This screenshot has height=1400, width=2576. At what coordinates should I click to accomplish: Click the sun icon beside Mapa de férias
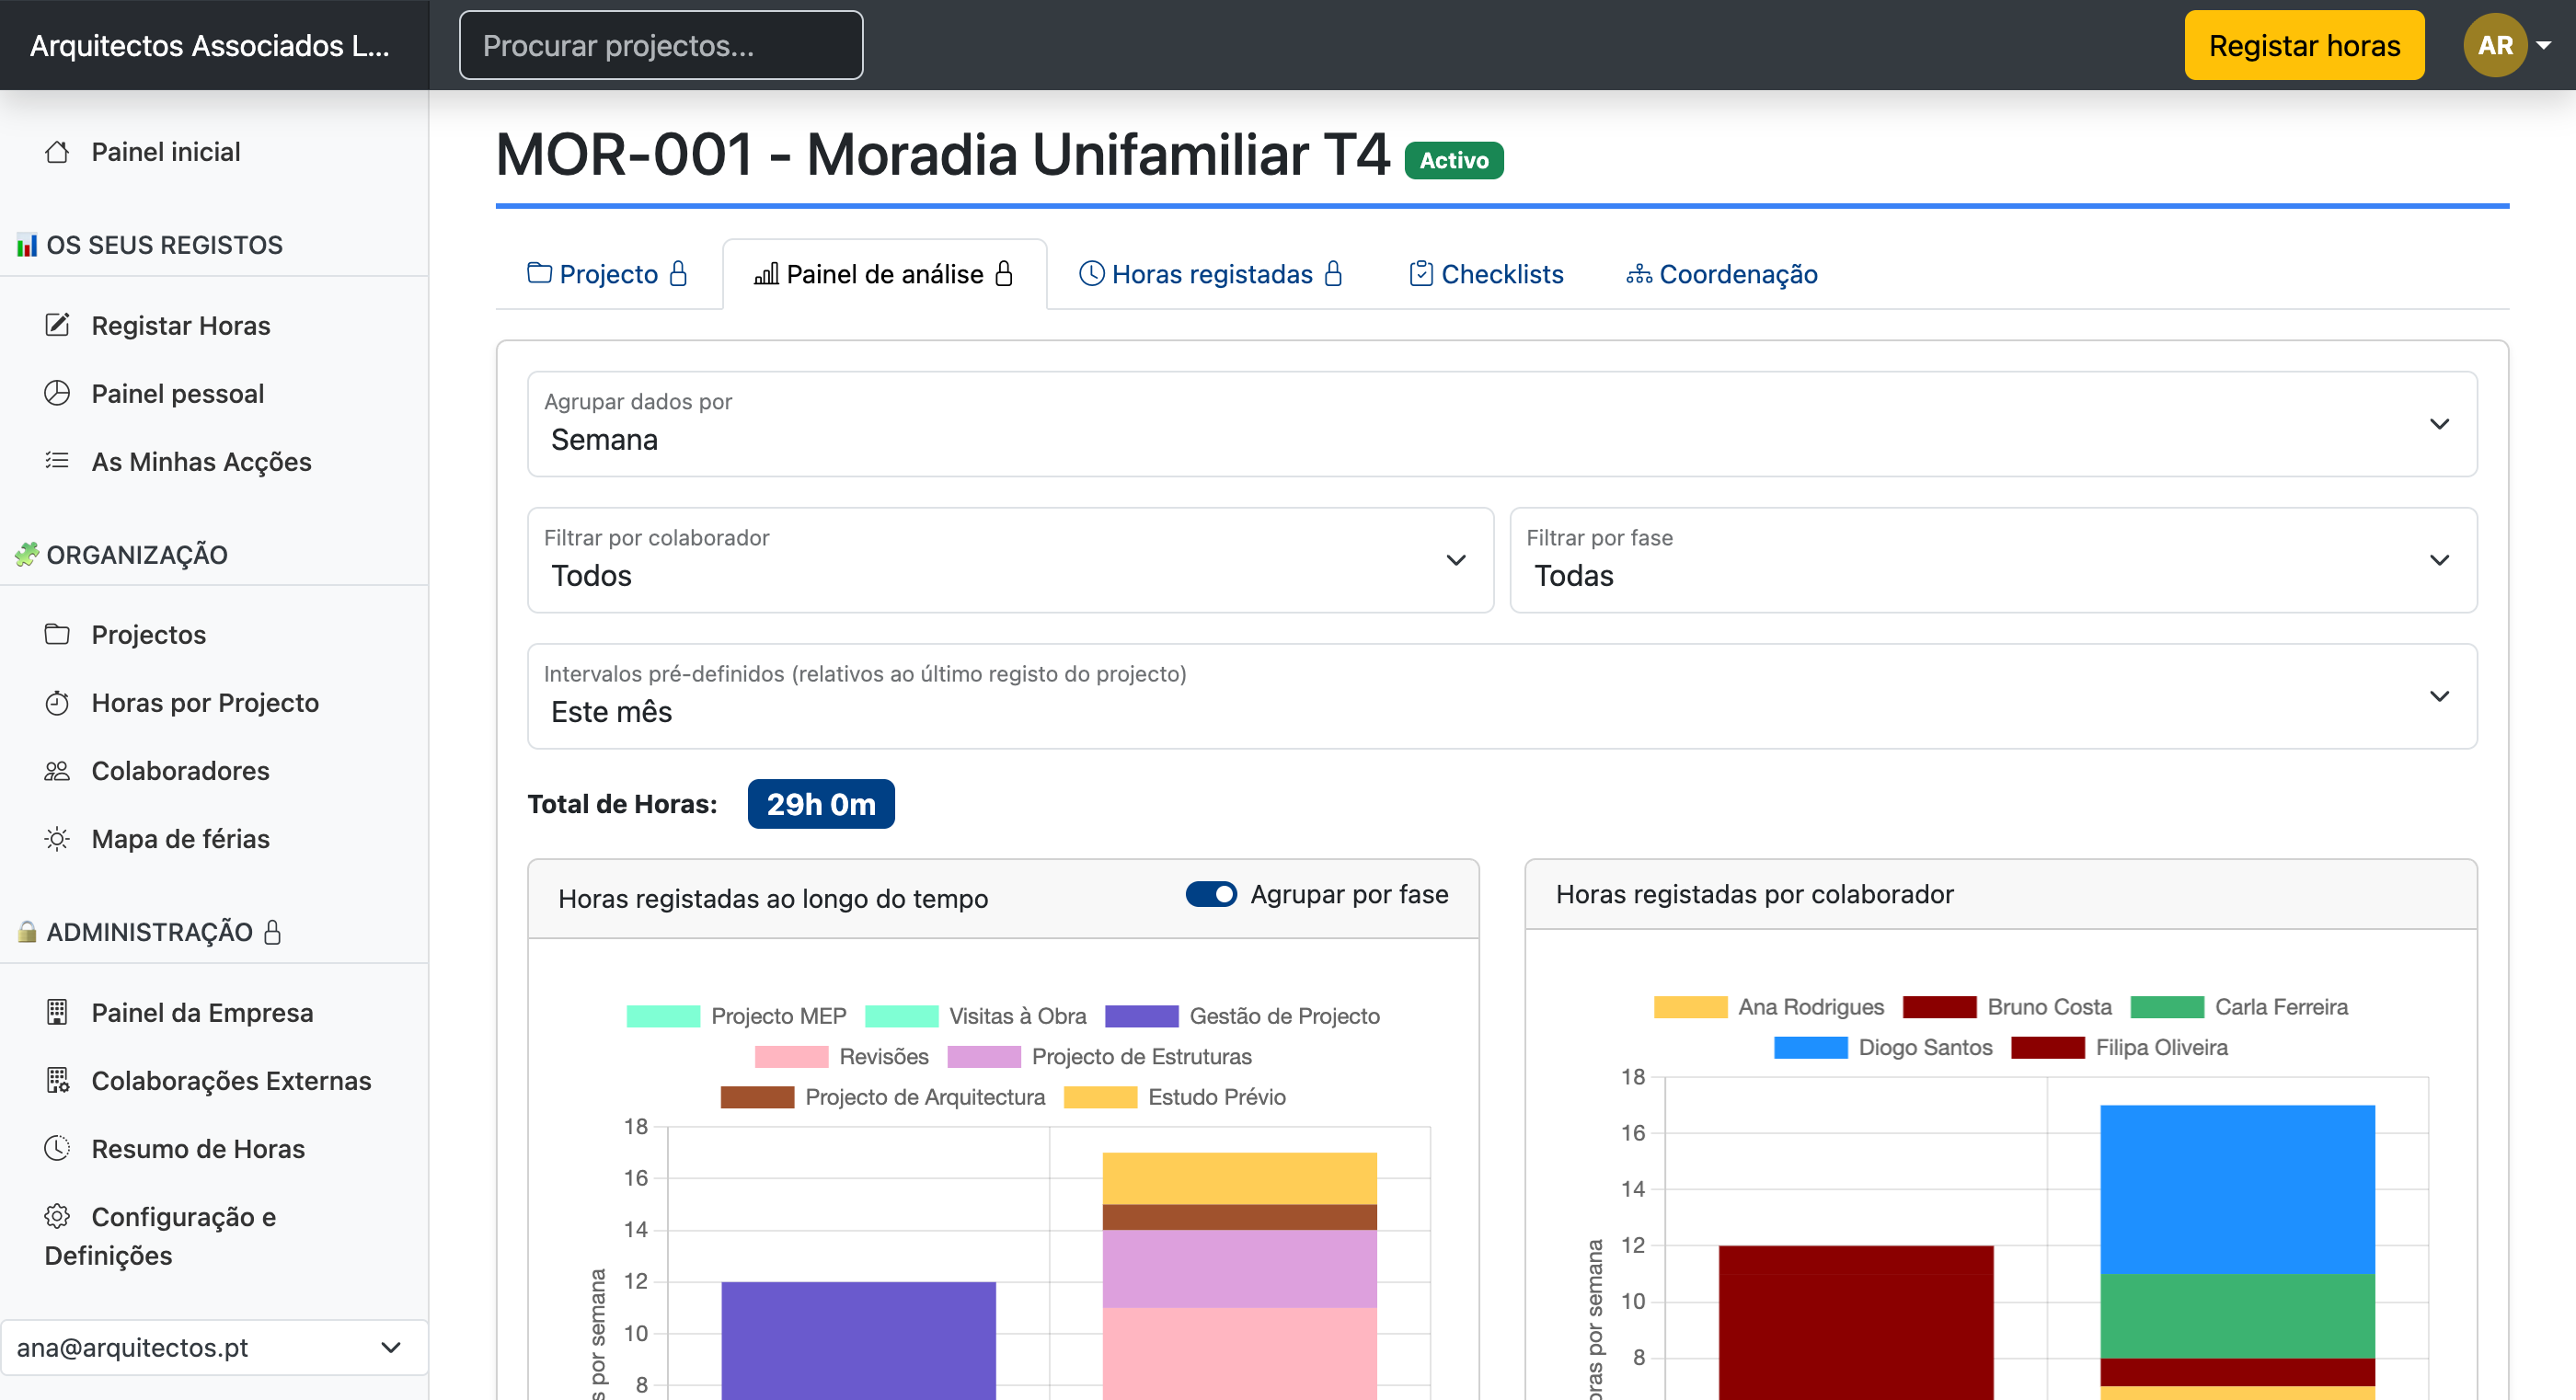[x=57, y=839]
